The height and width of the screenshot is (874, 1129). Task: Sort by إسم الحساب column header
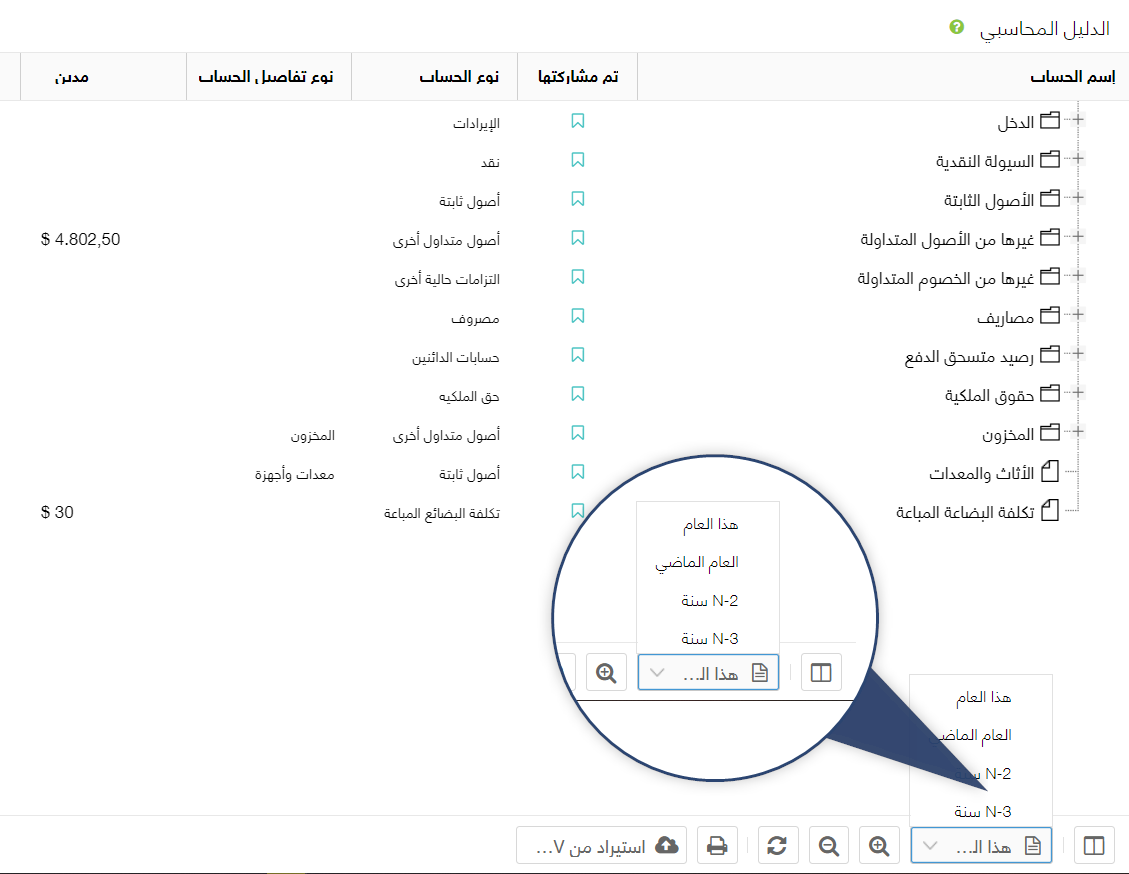[x=1073, y=76]
